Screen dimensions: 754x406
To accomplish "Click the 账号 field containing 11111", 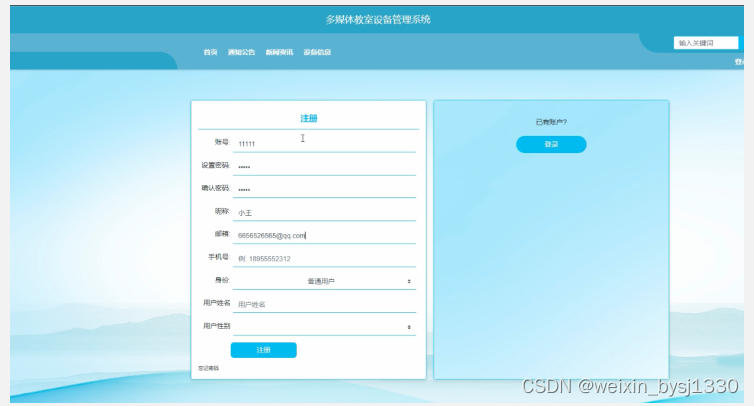I will pos(324,143).
